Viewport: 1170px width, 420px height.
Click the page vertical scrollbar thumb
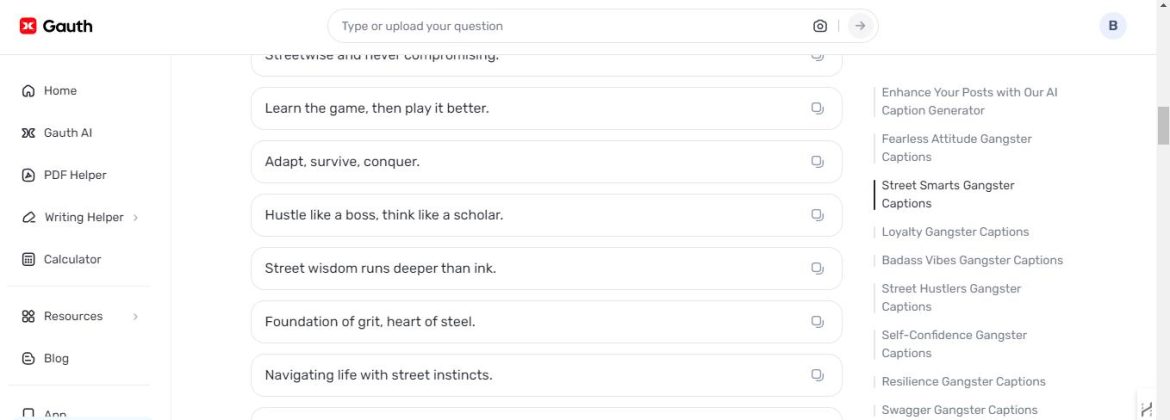tap(1163, 125)
